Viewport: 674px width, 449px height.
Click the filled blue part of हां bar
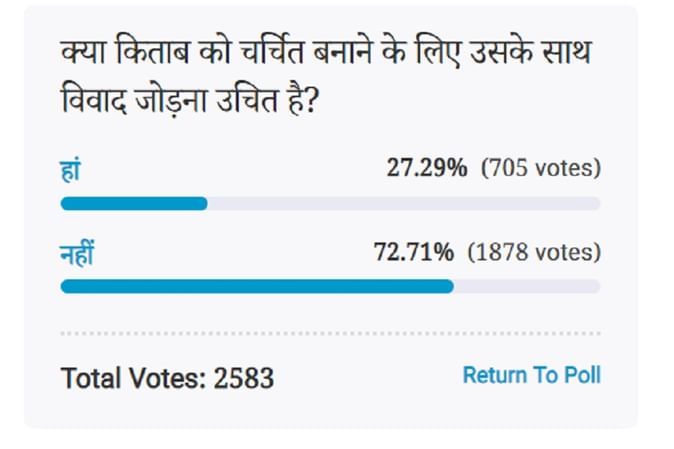coord(133,204)
